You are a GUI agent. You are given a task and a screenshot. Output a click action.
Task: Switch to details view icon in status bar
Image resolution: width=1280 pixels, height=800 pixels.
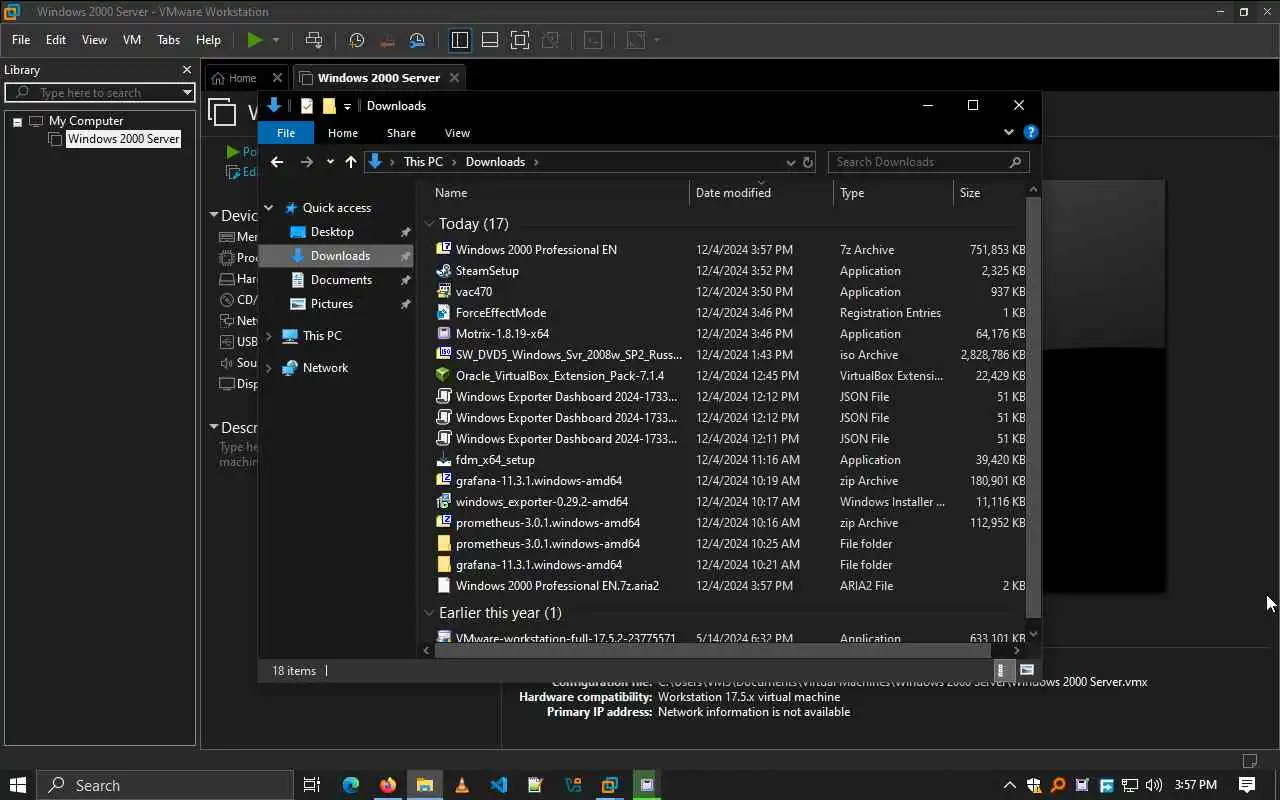click(x=1002, y=670)
